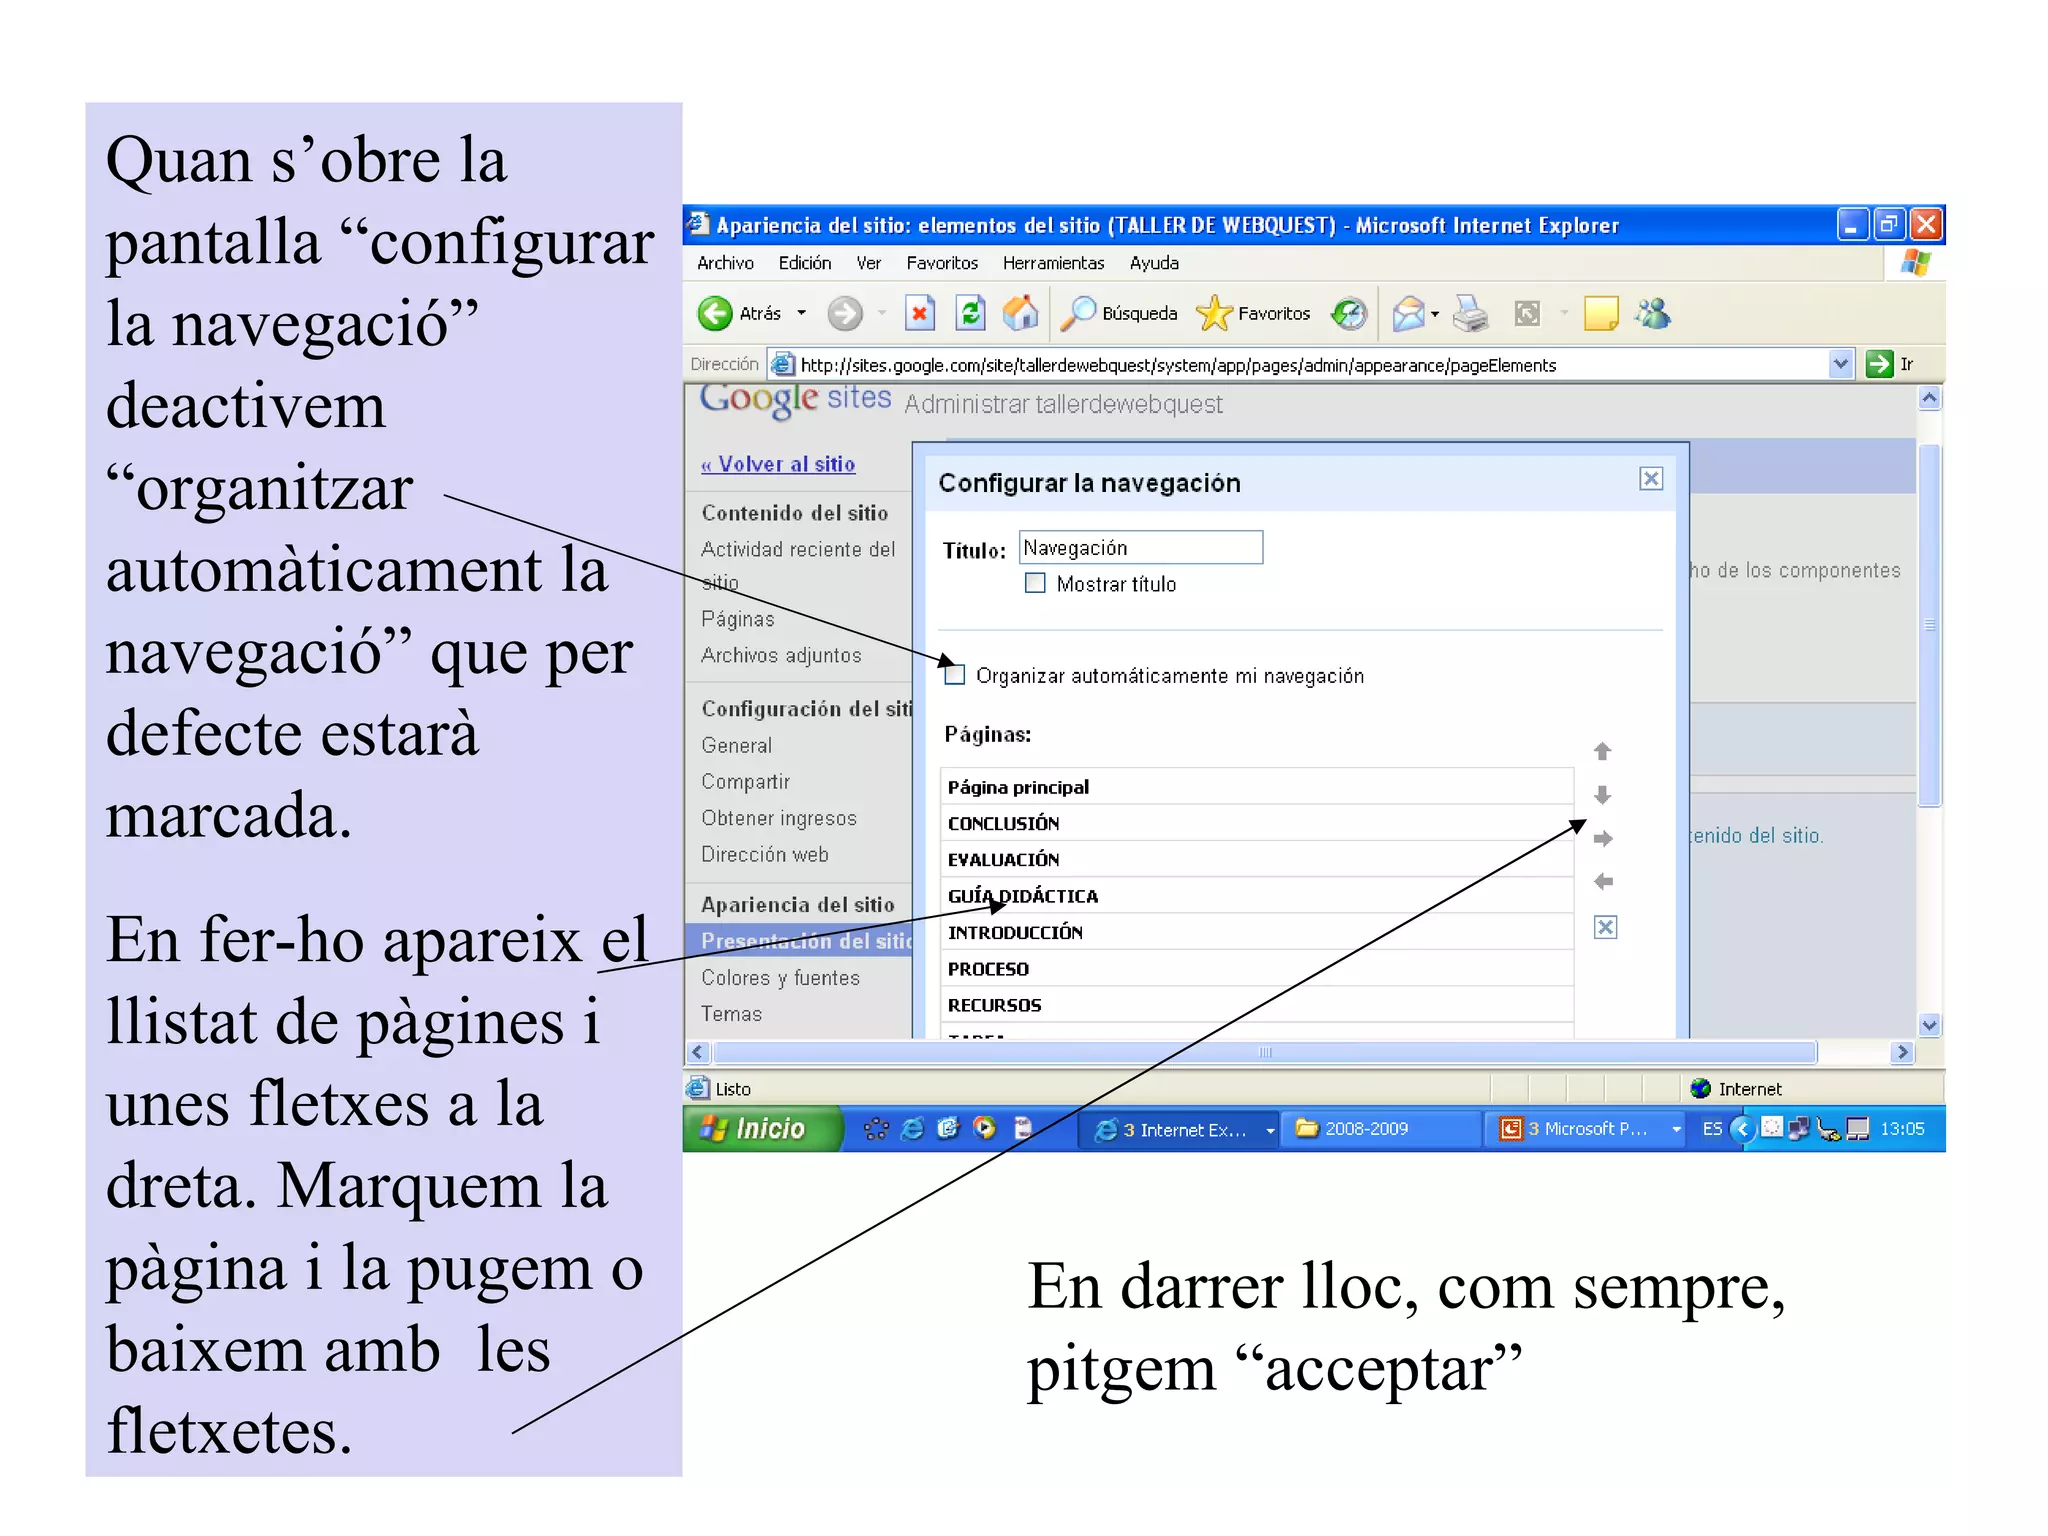
Task: Click the Volver al sitio link
Action: [778, 464]
